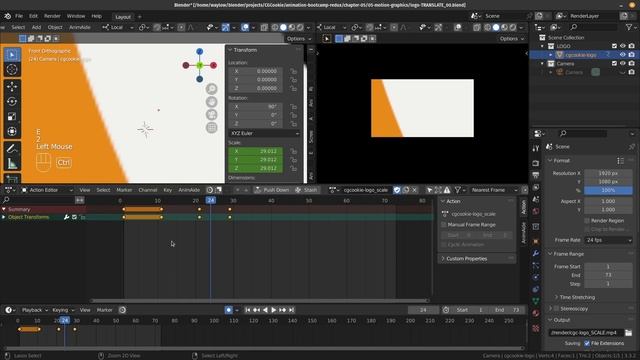This screenshot has height=360, width=640.
Task: Open Options dropdown of the left viewport
Action: pos(299,38)
